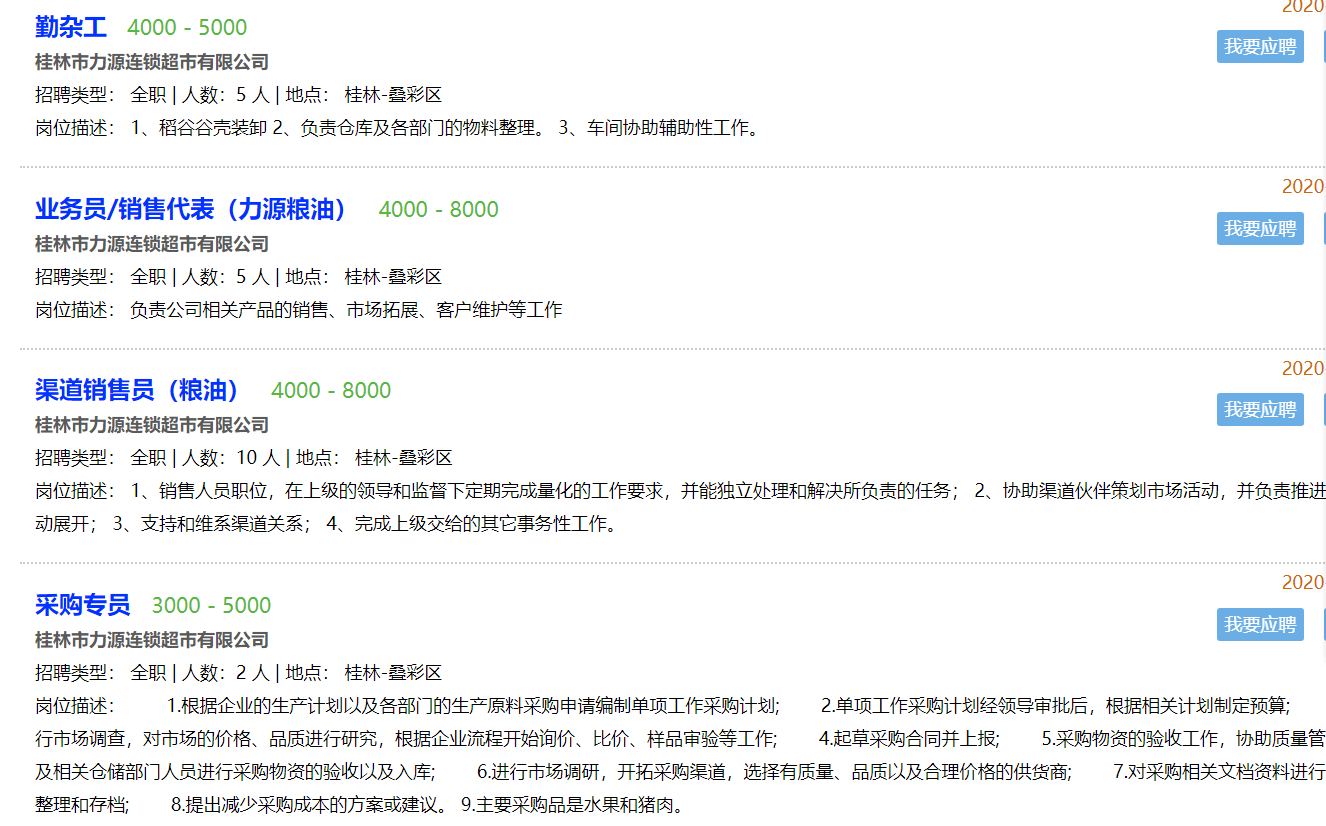Image resolution: width=1326 pixels, height=826 pixels.
Task: Select 业务员 description about 市场拓展、客户维护
Action: click(x=299, y=310)
